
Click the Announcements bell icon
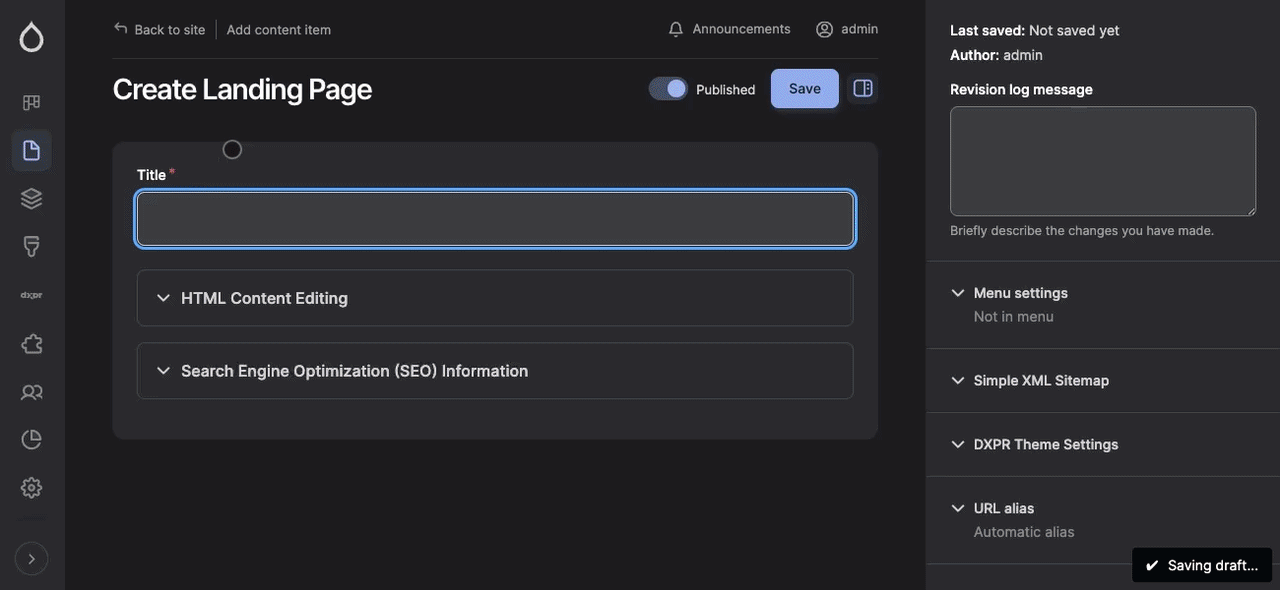tap(675, 28)
